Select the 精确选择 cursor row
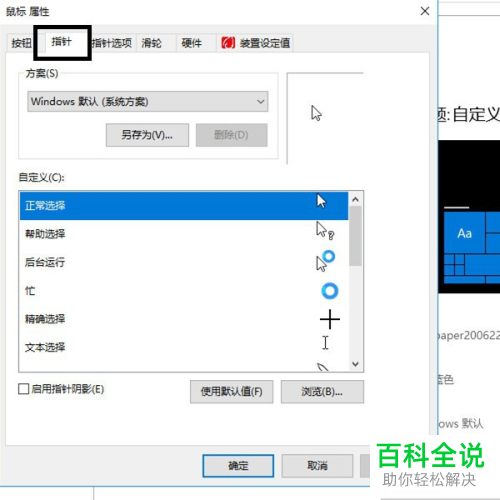The height and width of the screenshot is (500, 500). point(184,319)
